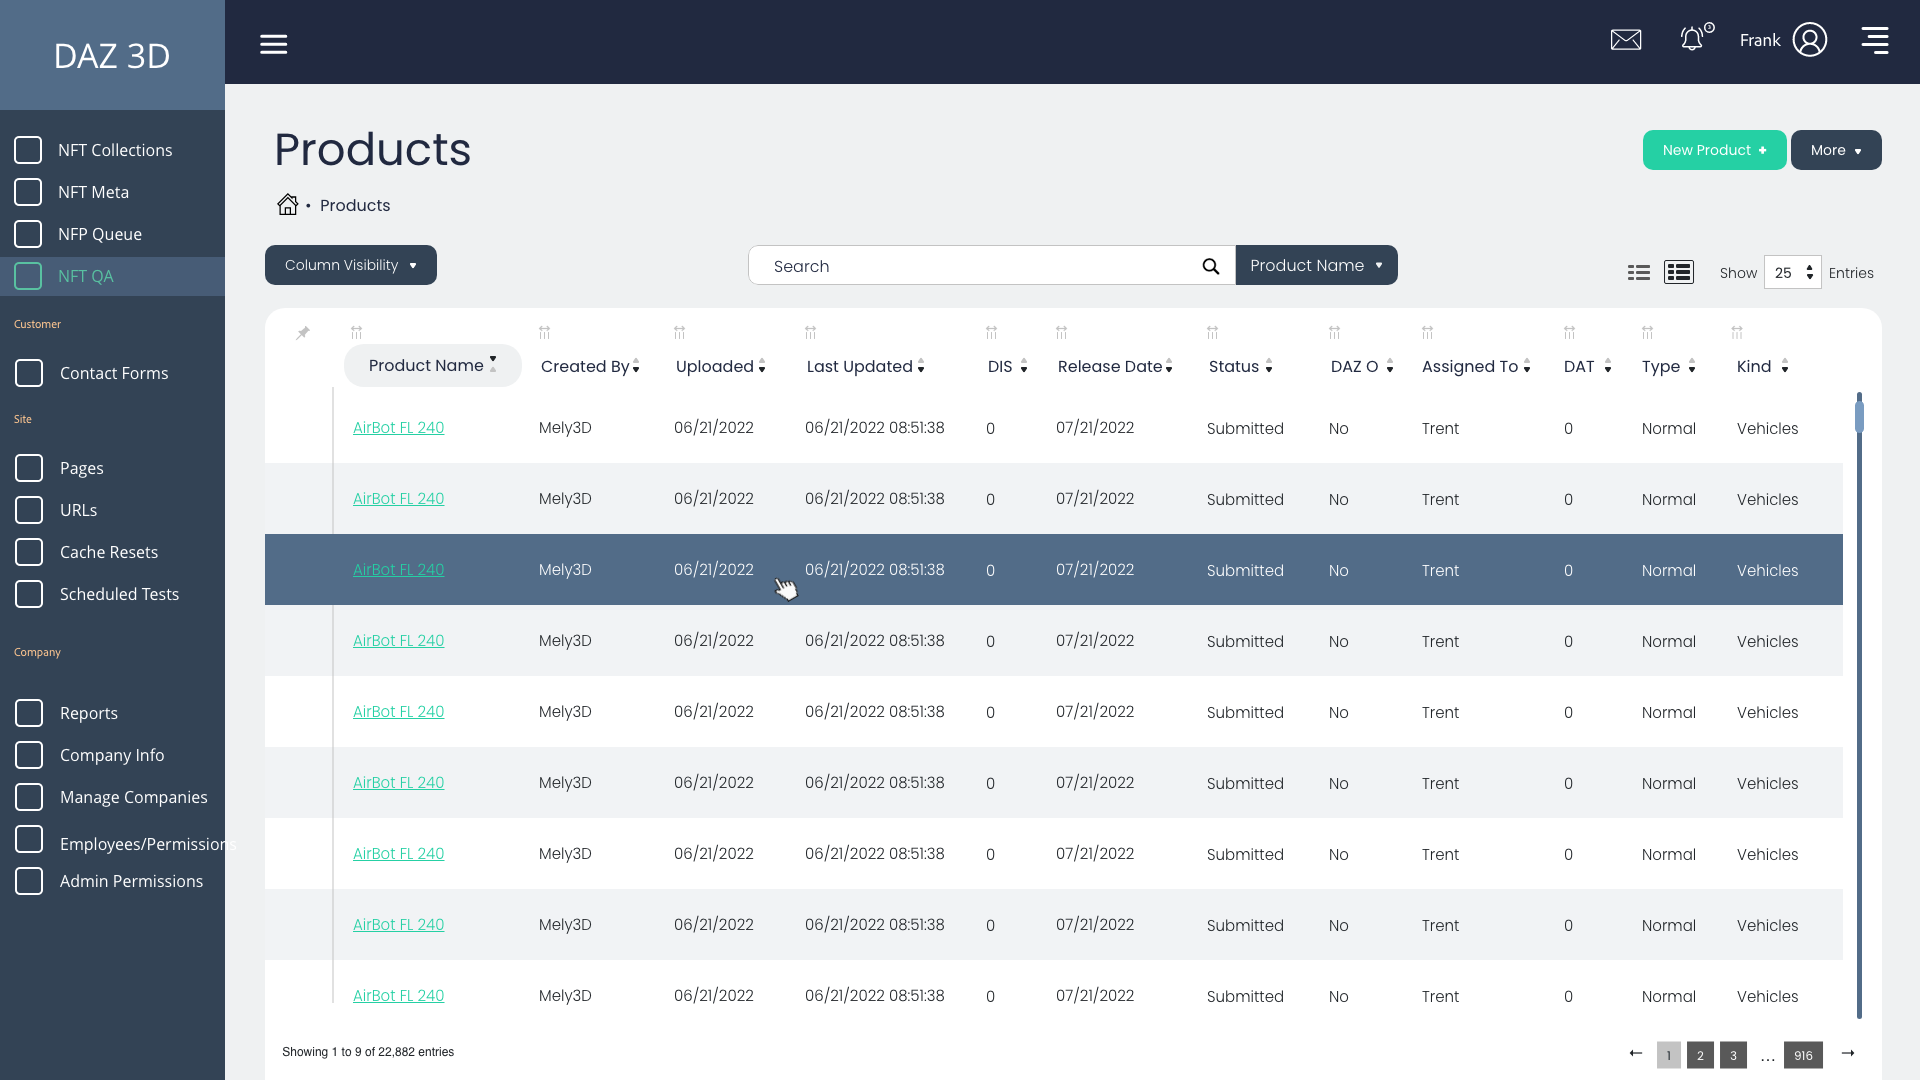Click the drag handle above DIS column

[x=991, y=332]
